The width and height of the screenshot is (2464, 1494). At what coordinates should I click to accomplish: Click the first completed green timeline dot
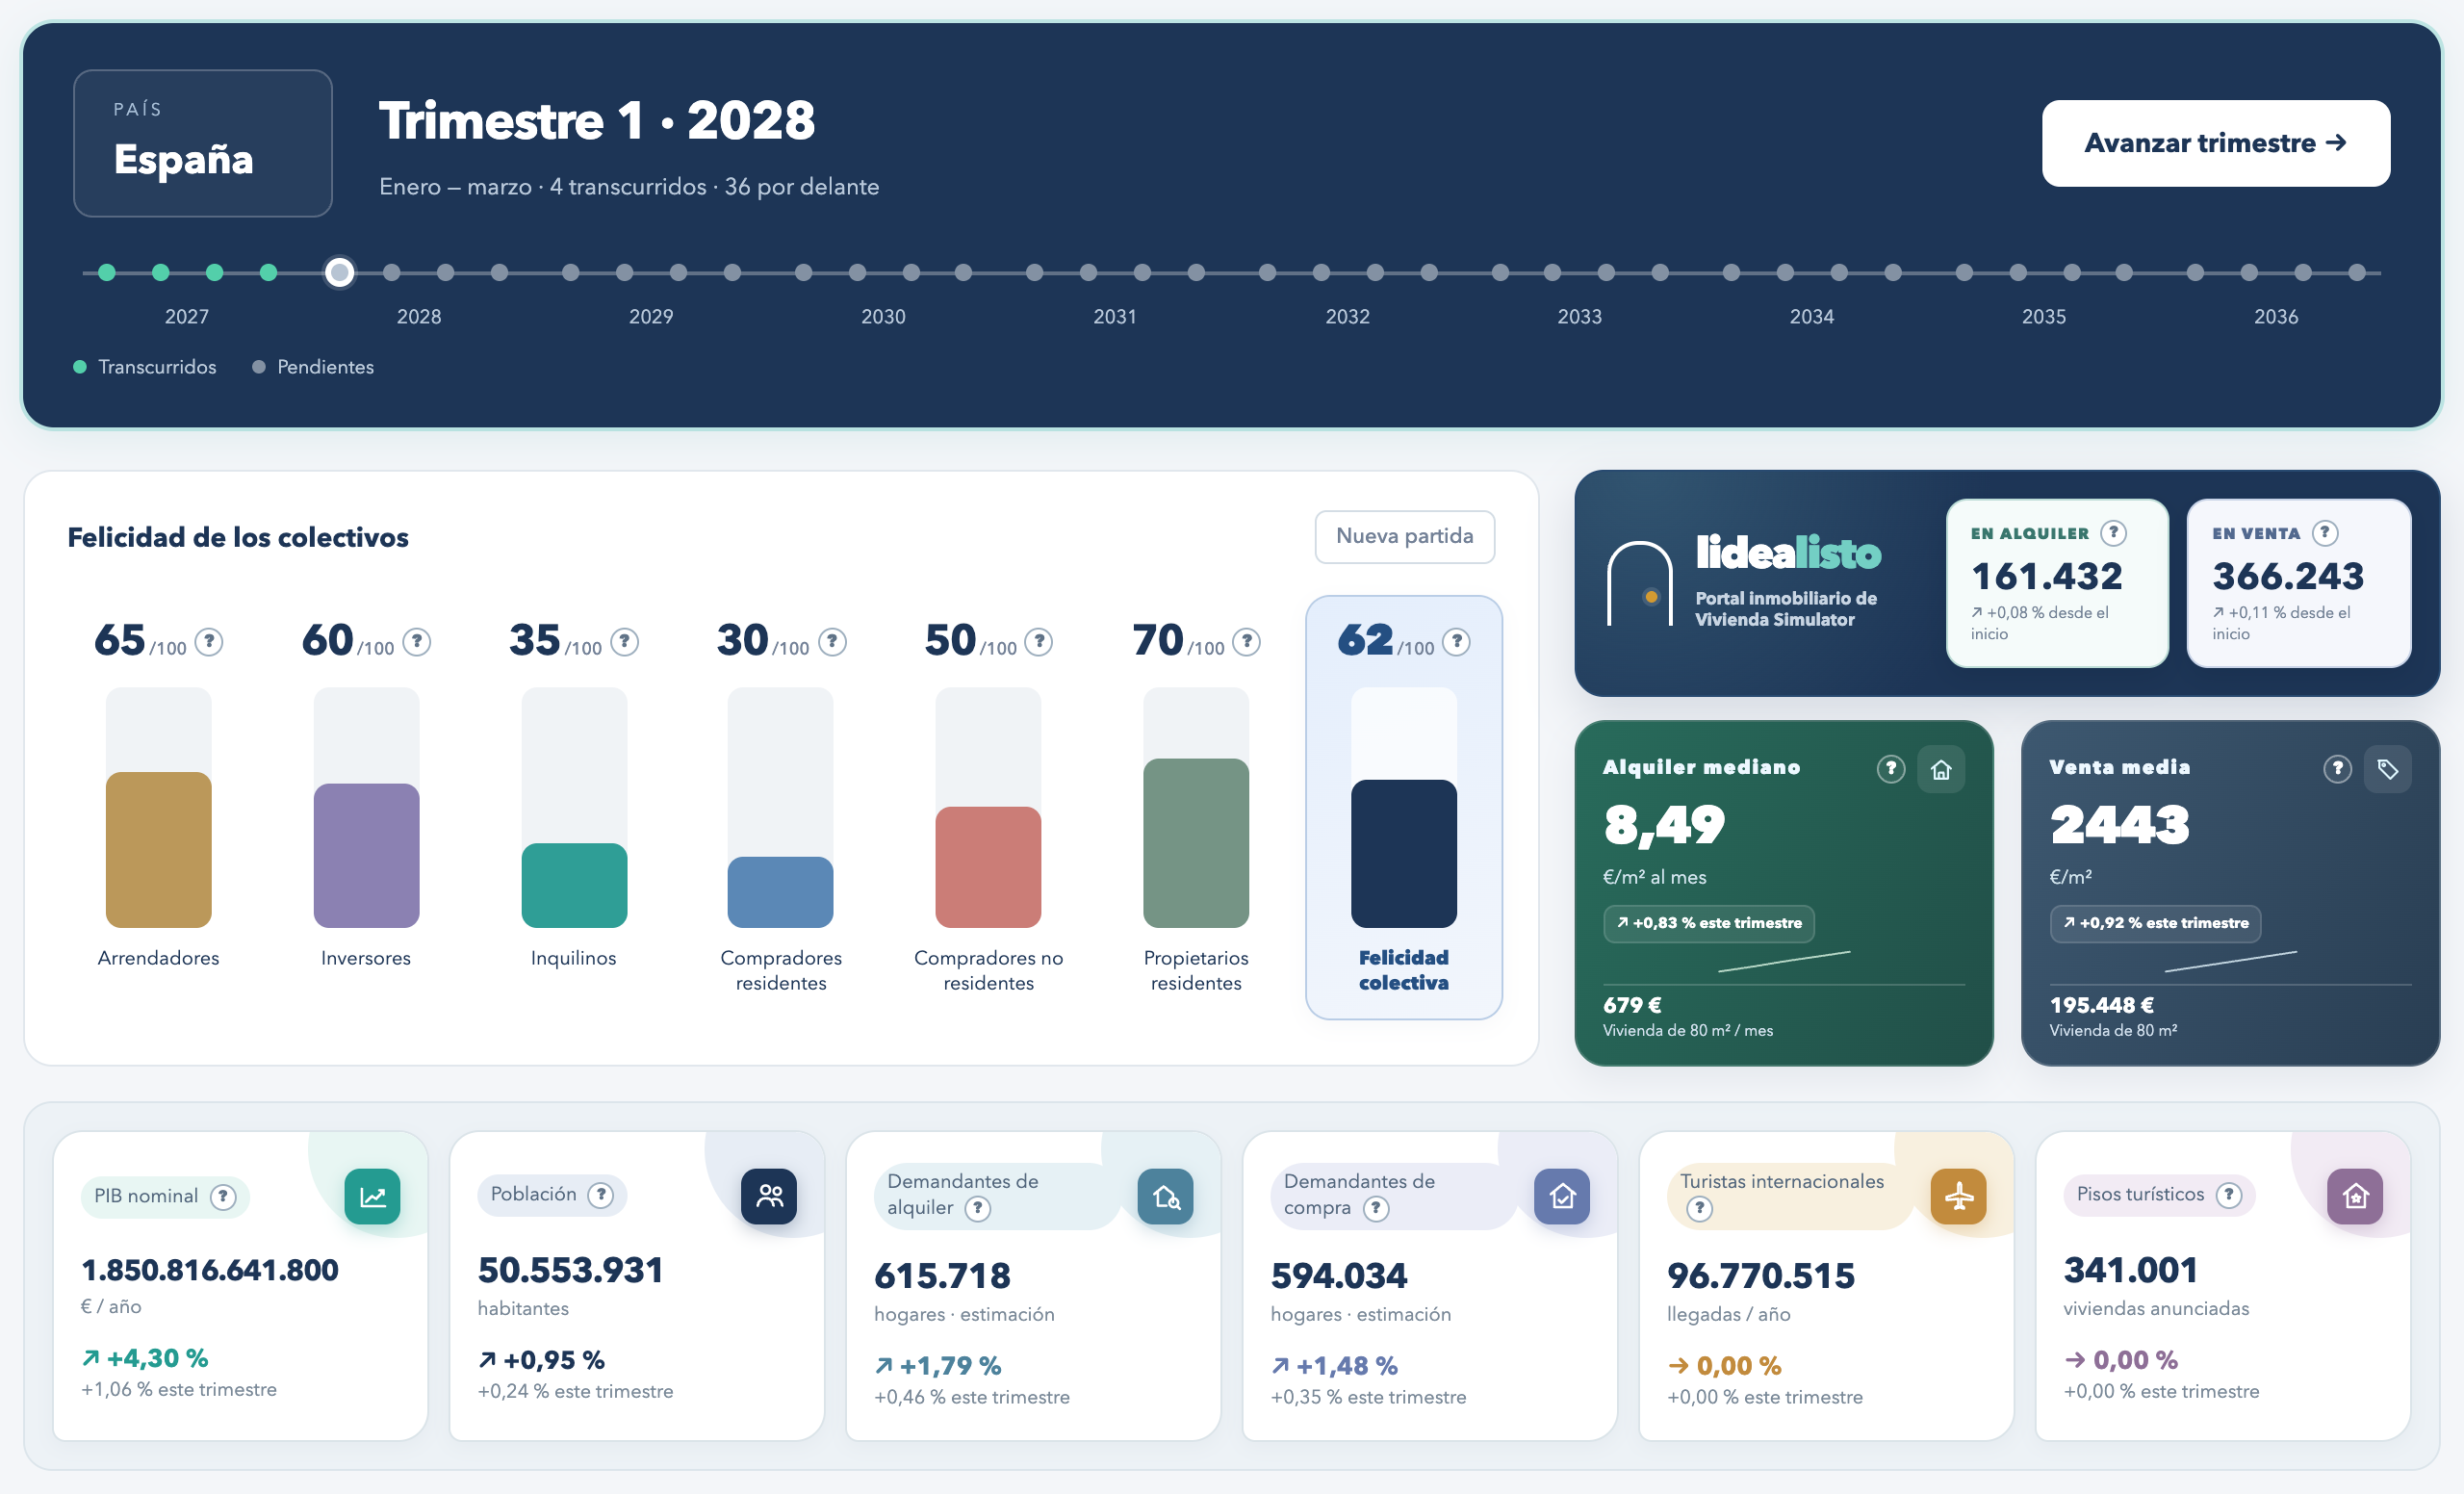[107, 272]
